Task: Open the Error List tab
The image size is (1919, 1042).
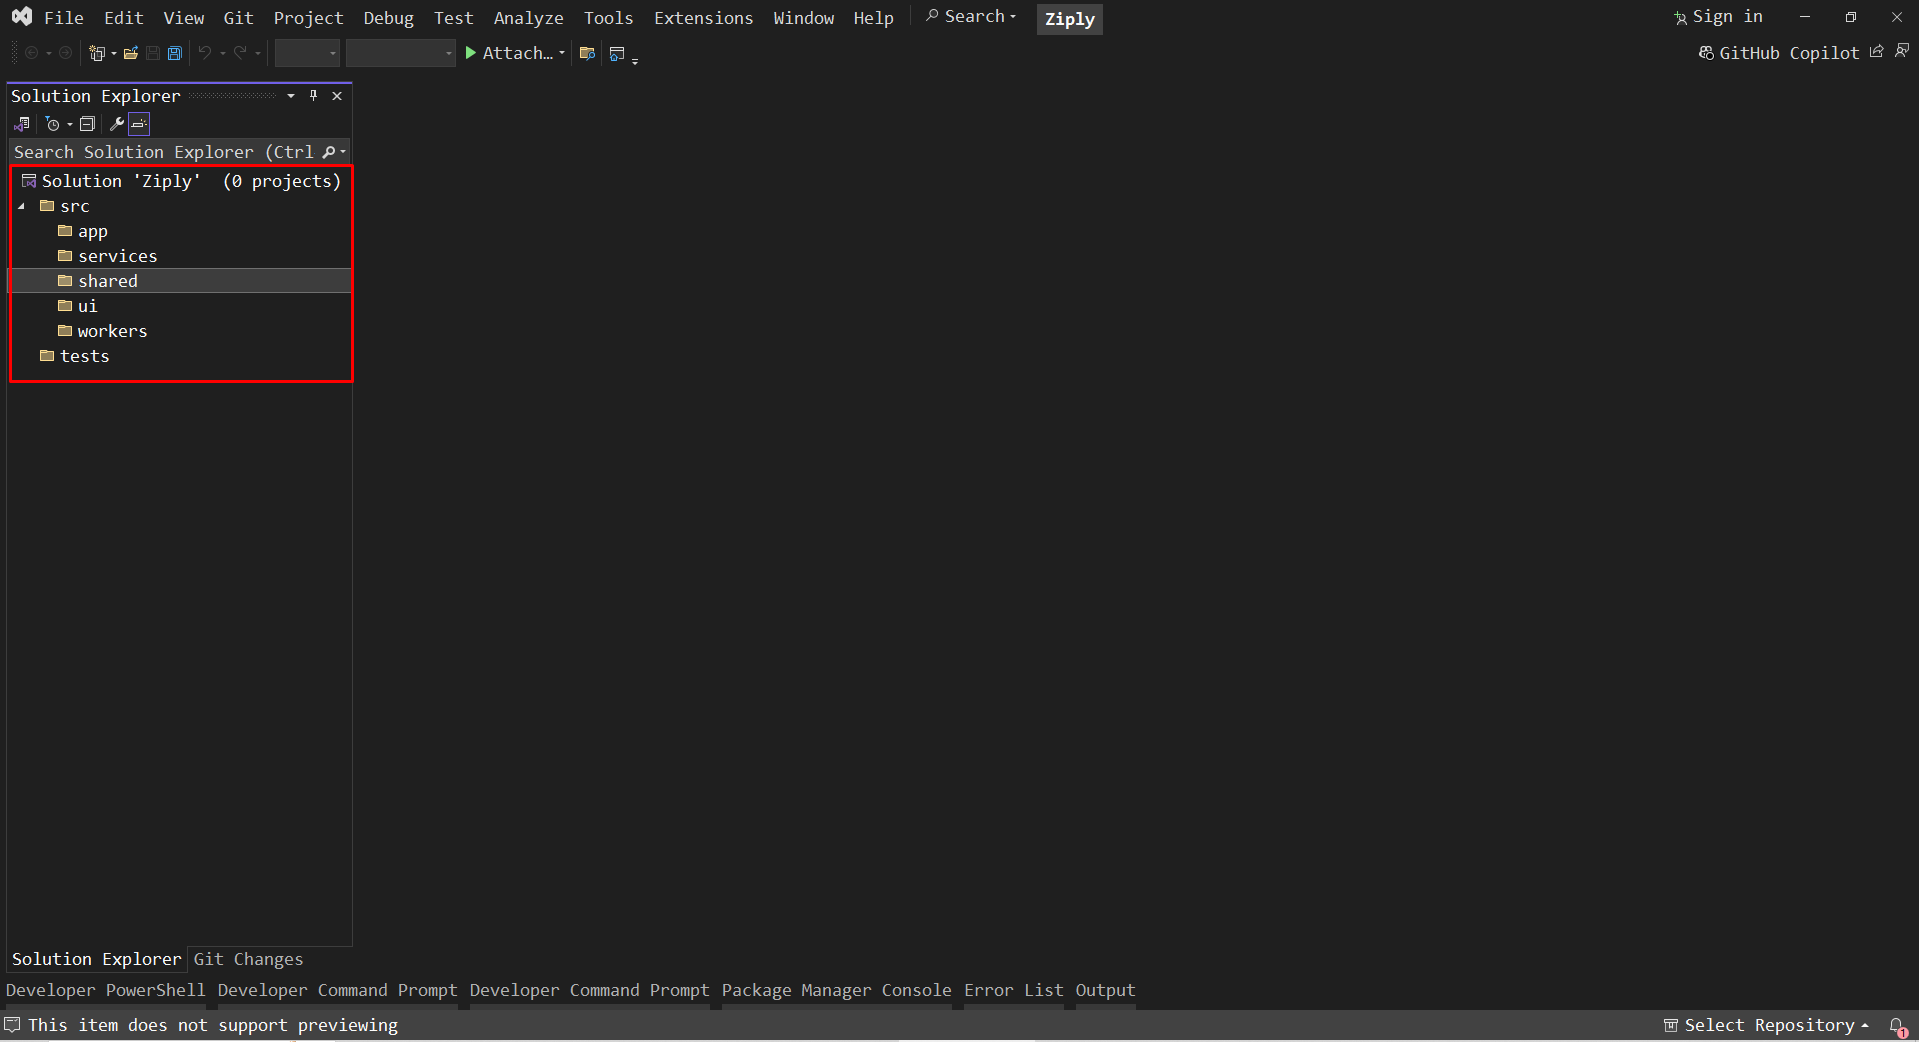Action: 1013,990
